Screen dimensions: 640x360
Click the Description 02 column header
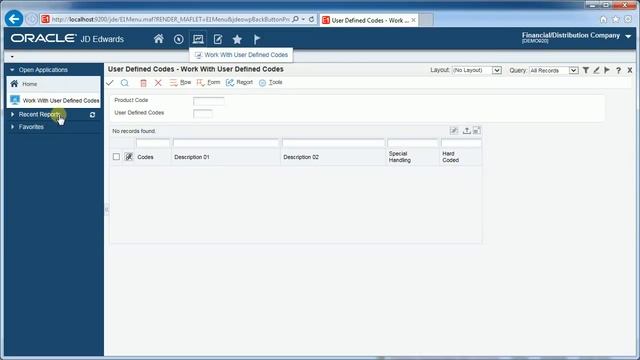(x=301, y=157)
